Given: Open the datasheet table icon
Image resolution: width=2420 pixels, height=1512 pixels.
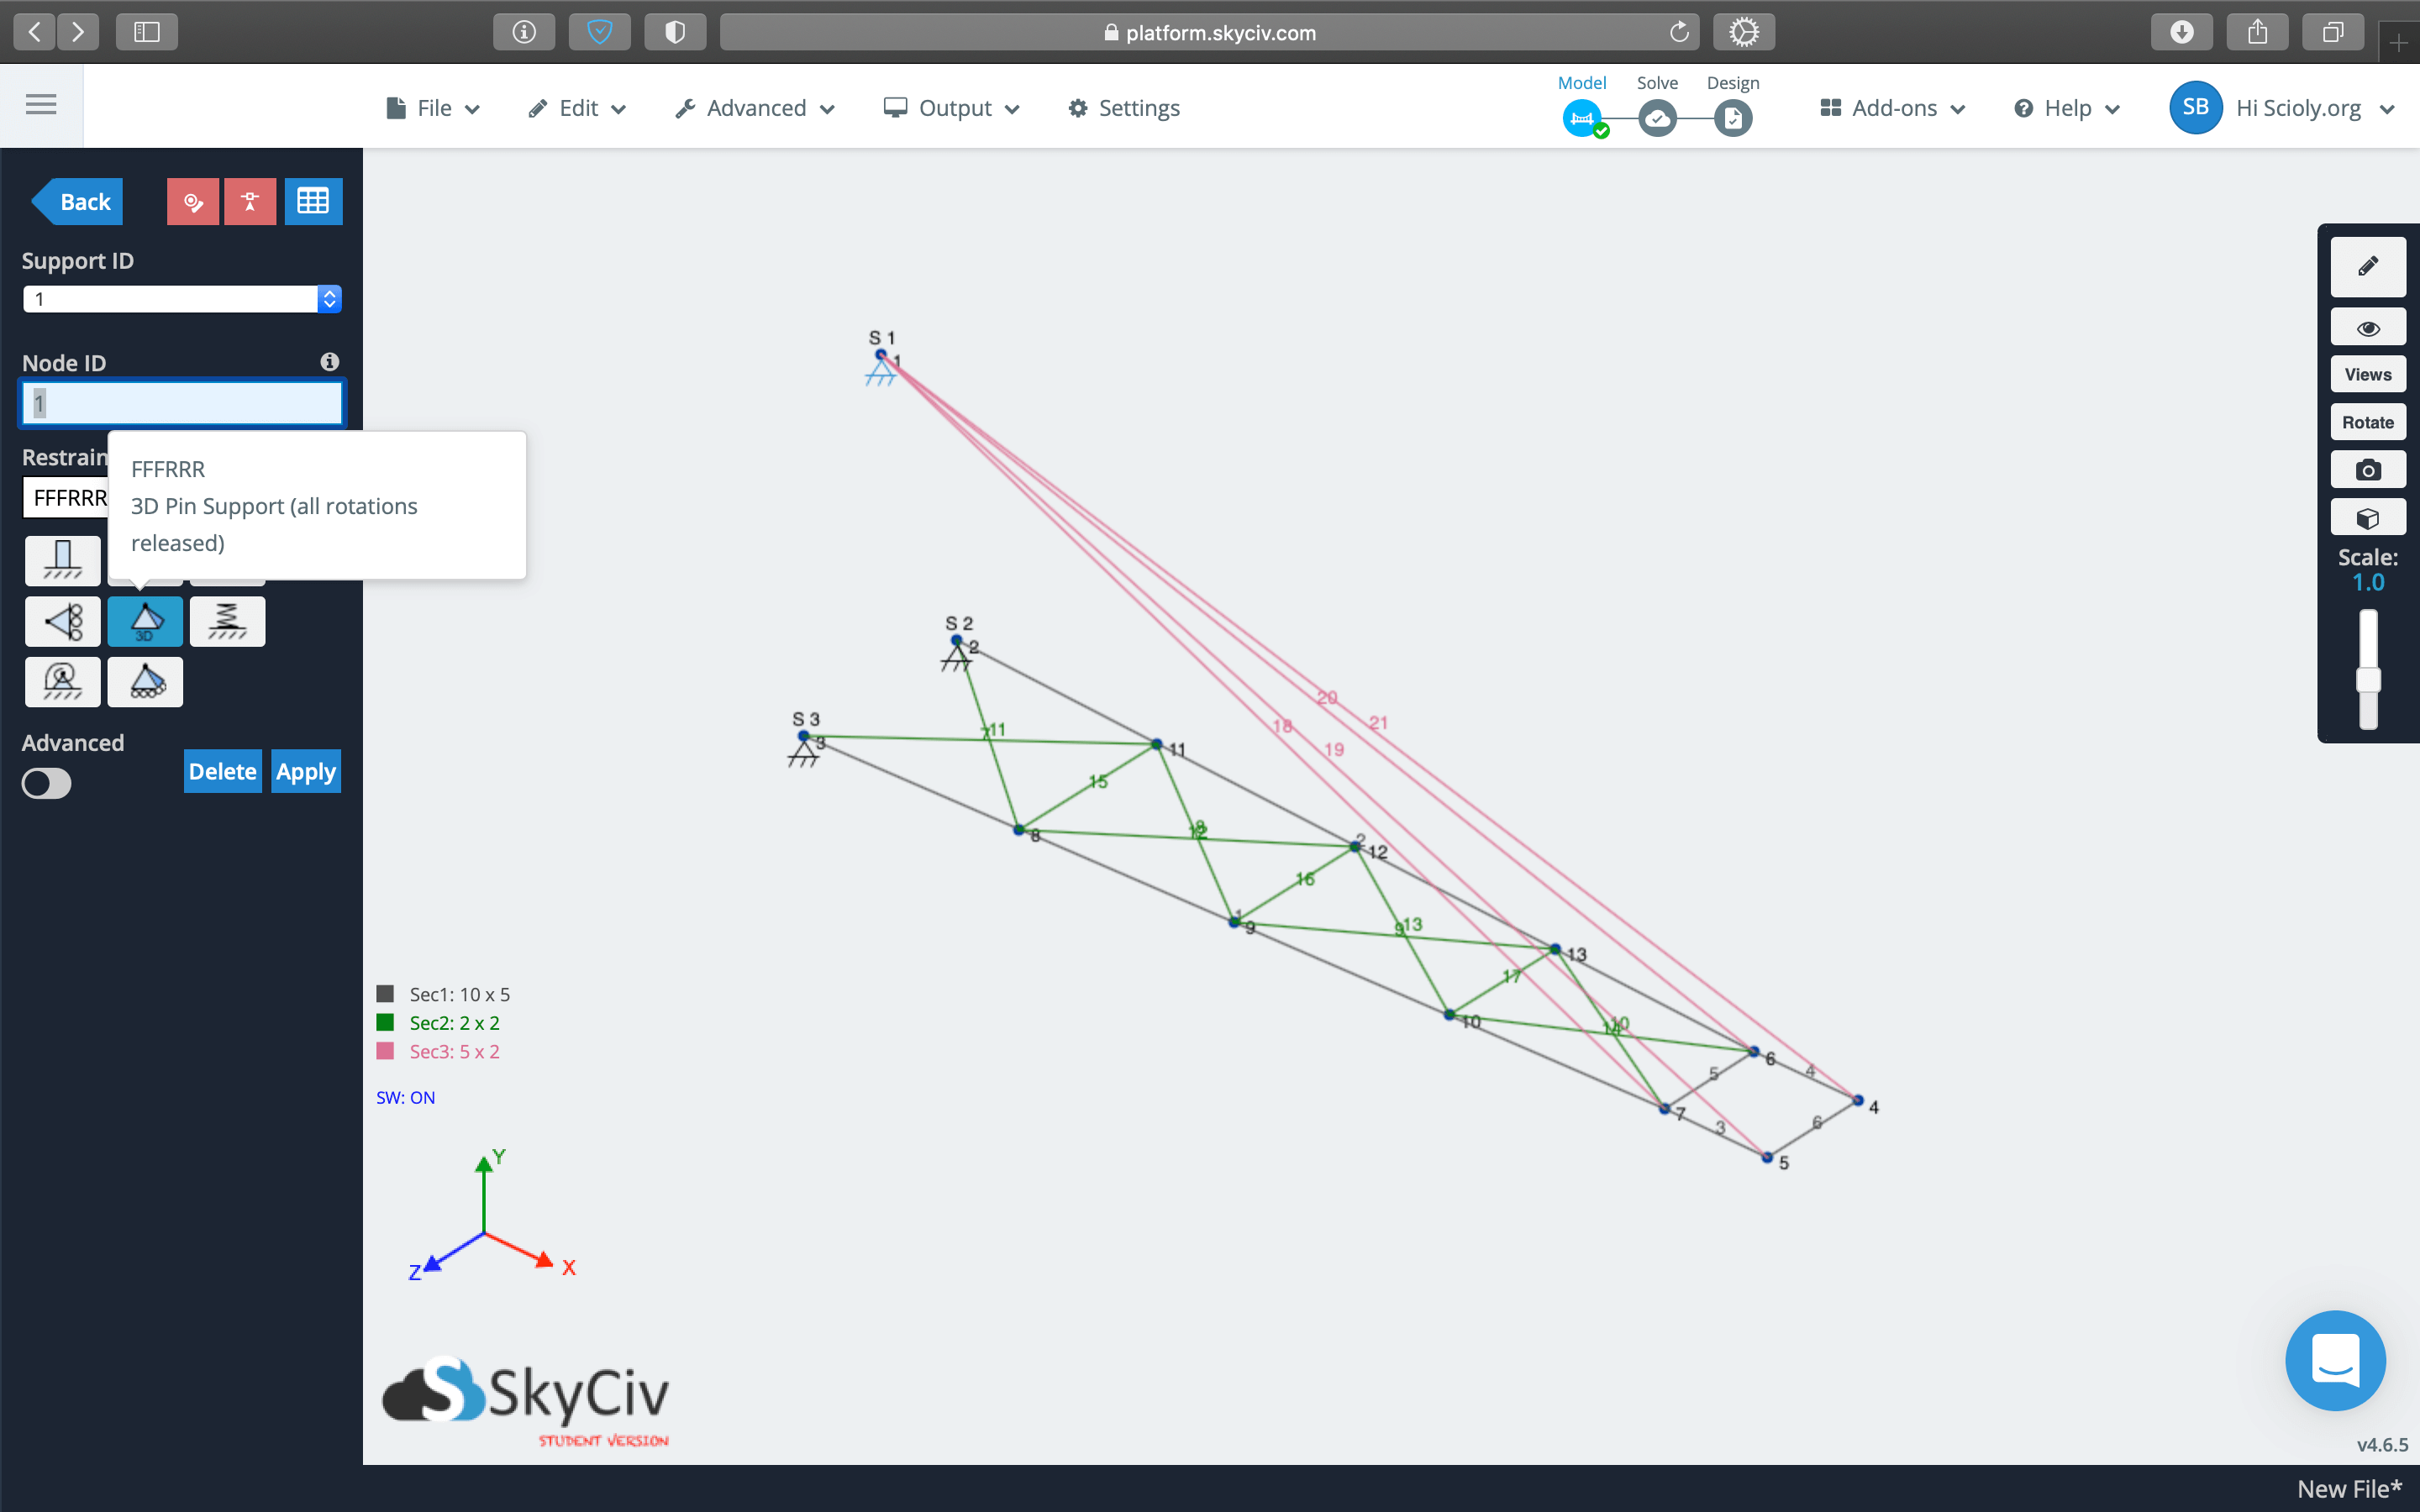Looking at the screenshot, I should coord(313,202).
